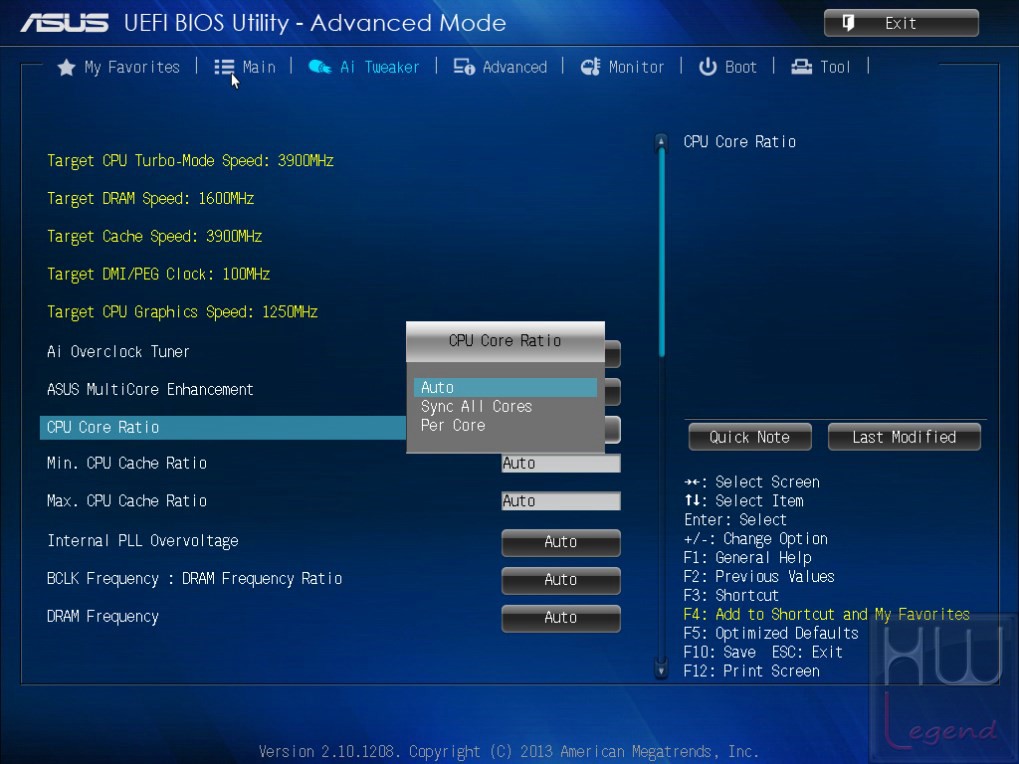Open DRAM Frequency dropdown

tap(561, 618)
